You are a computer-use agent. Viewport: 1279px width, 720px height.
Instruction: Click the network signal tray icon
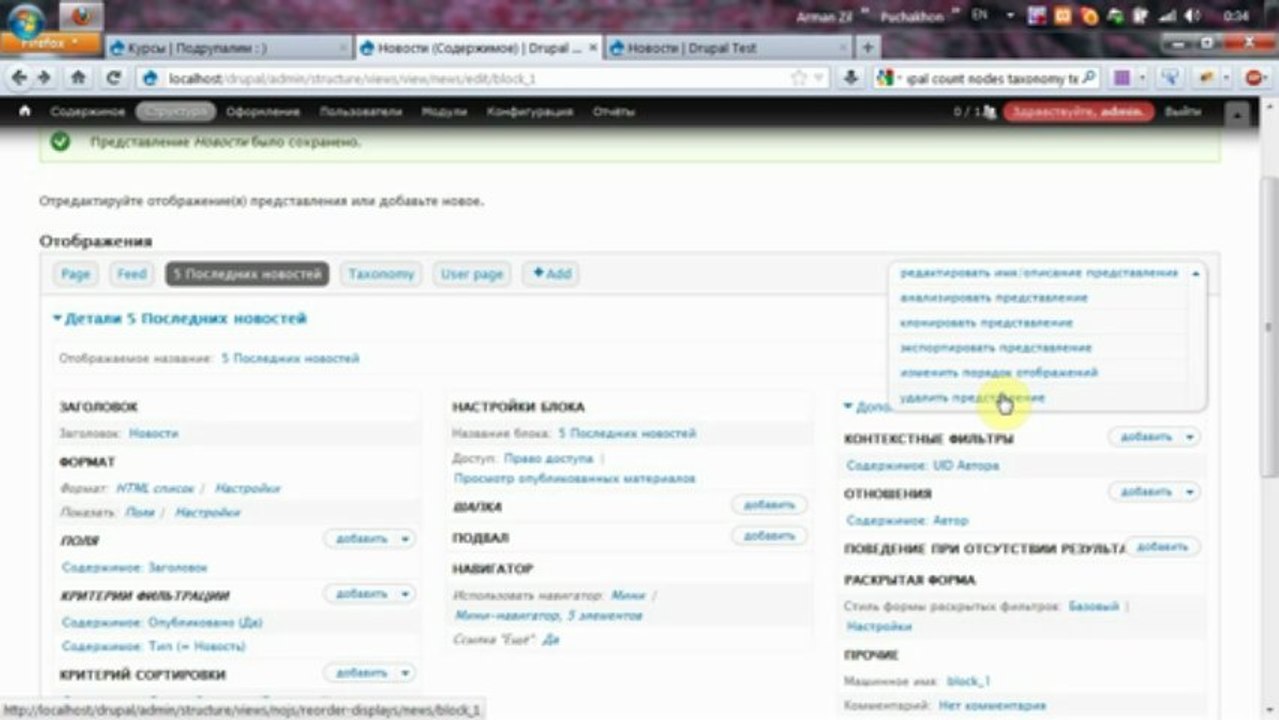(x=1167, y=16)
